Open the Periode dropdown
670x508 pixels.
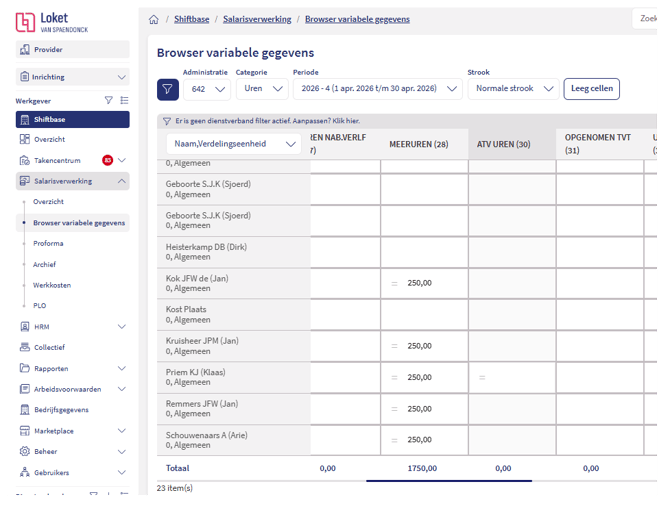[x=377, y=89]
